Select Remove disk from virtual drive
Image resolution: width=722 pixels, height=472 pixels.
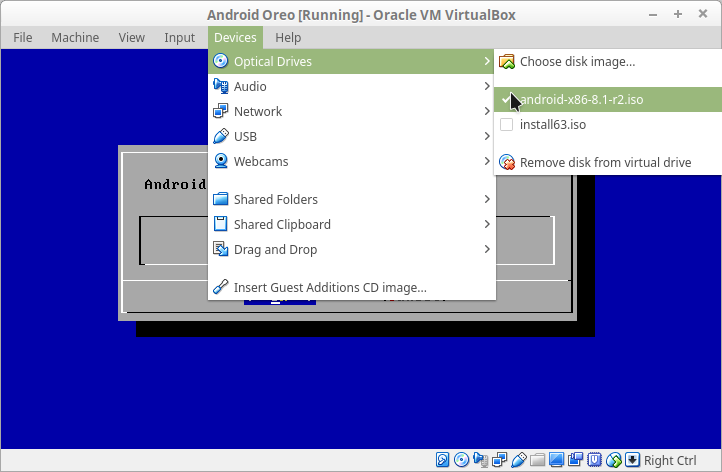(x=608, y=162)
